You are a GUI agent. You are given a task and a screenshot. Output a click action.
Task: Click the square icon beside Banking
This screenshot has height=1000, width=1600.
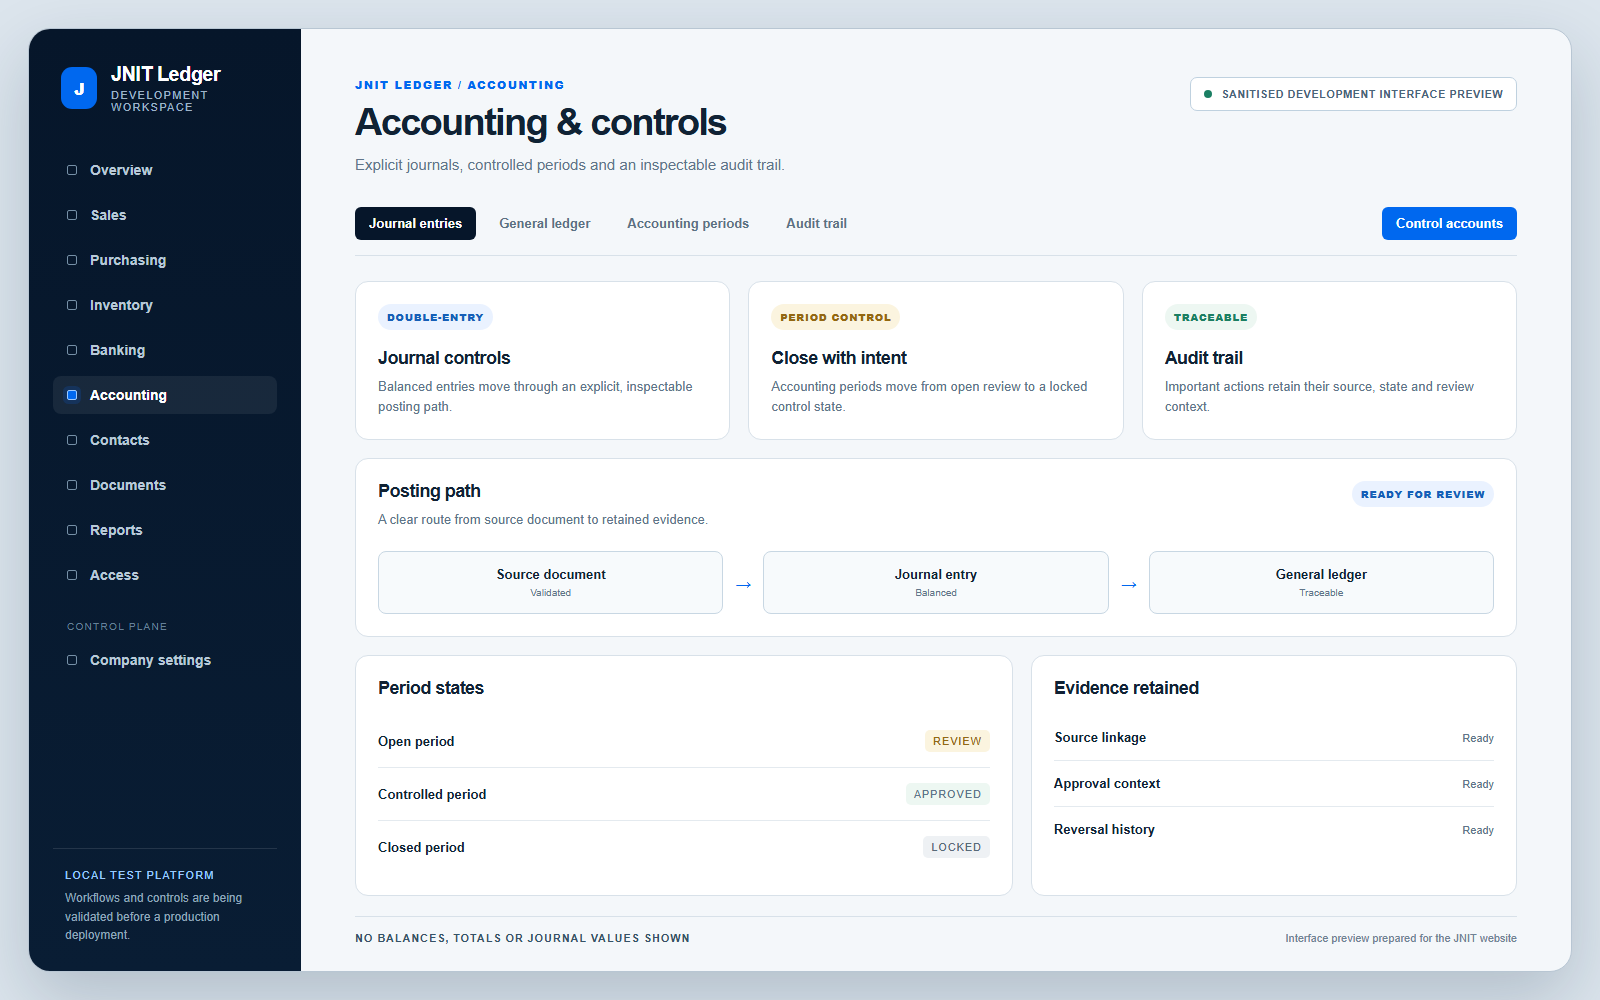(x=72, y=350)
